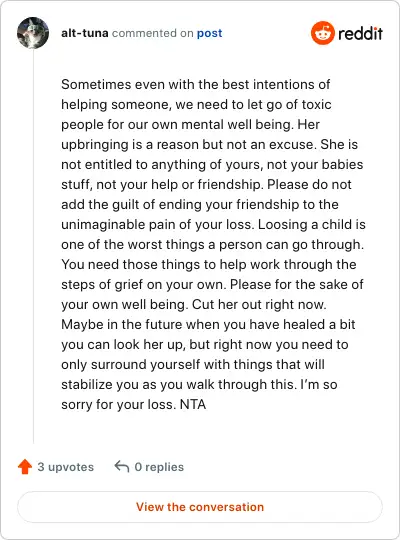Click the phrase "I'm so" near the comment's end

[x=319, y=384]
